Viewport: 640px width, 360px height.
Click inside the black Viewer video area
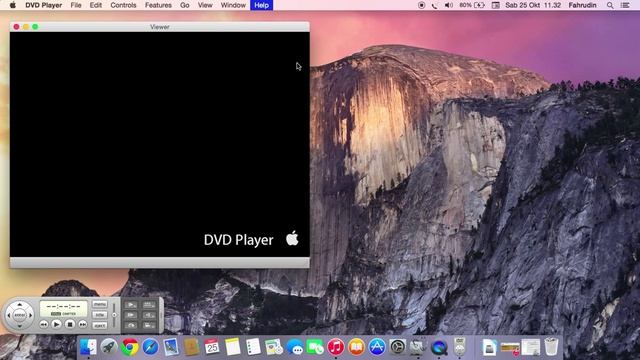[160, 144]
